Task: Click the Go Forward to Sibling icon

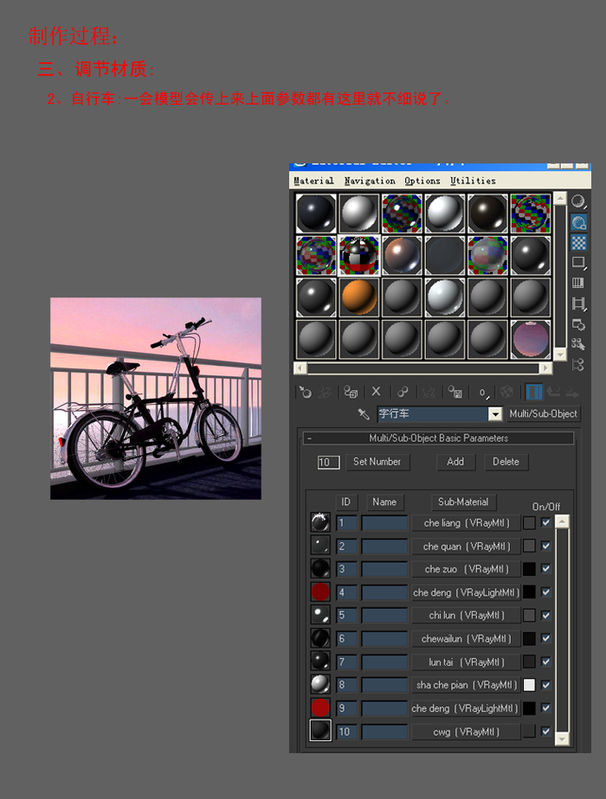Action: click(573, 392)
